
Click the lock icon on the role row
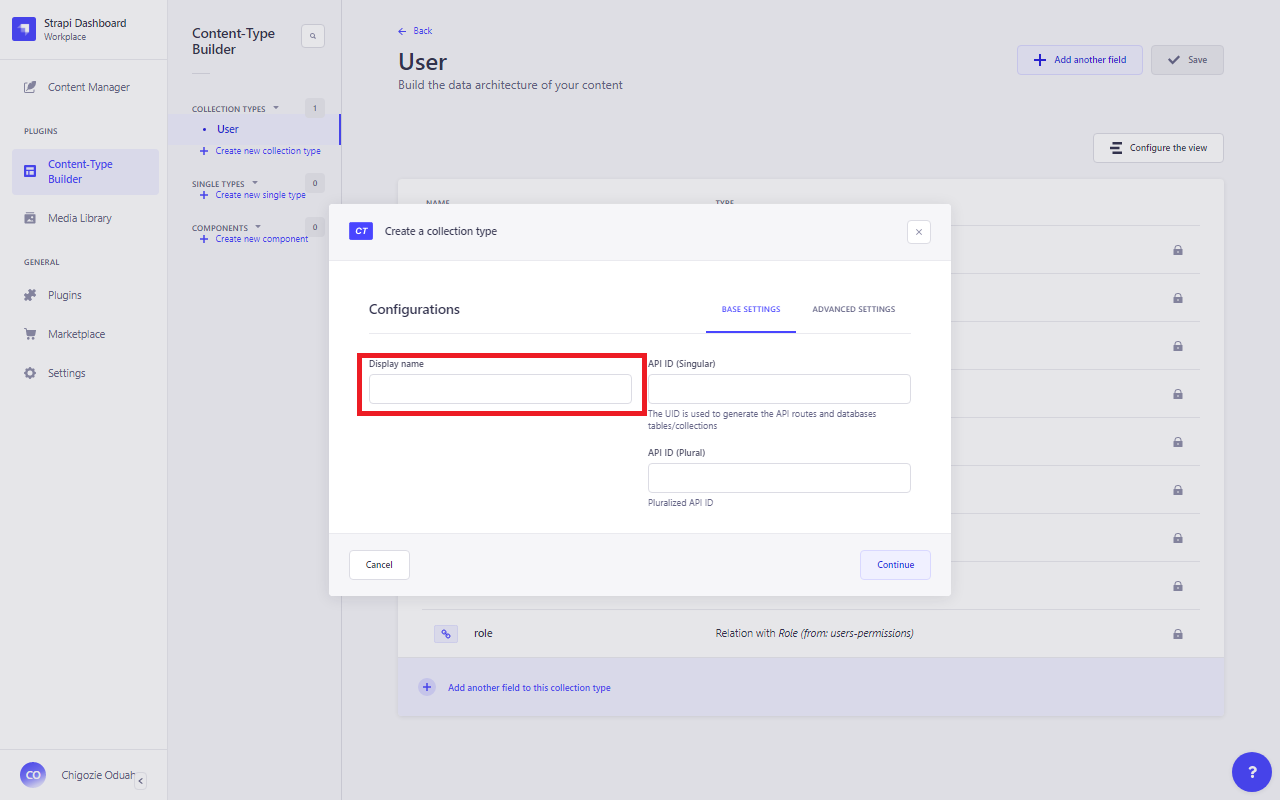pos(1177,634)
